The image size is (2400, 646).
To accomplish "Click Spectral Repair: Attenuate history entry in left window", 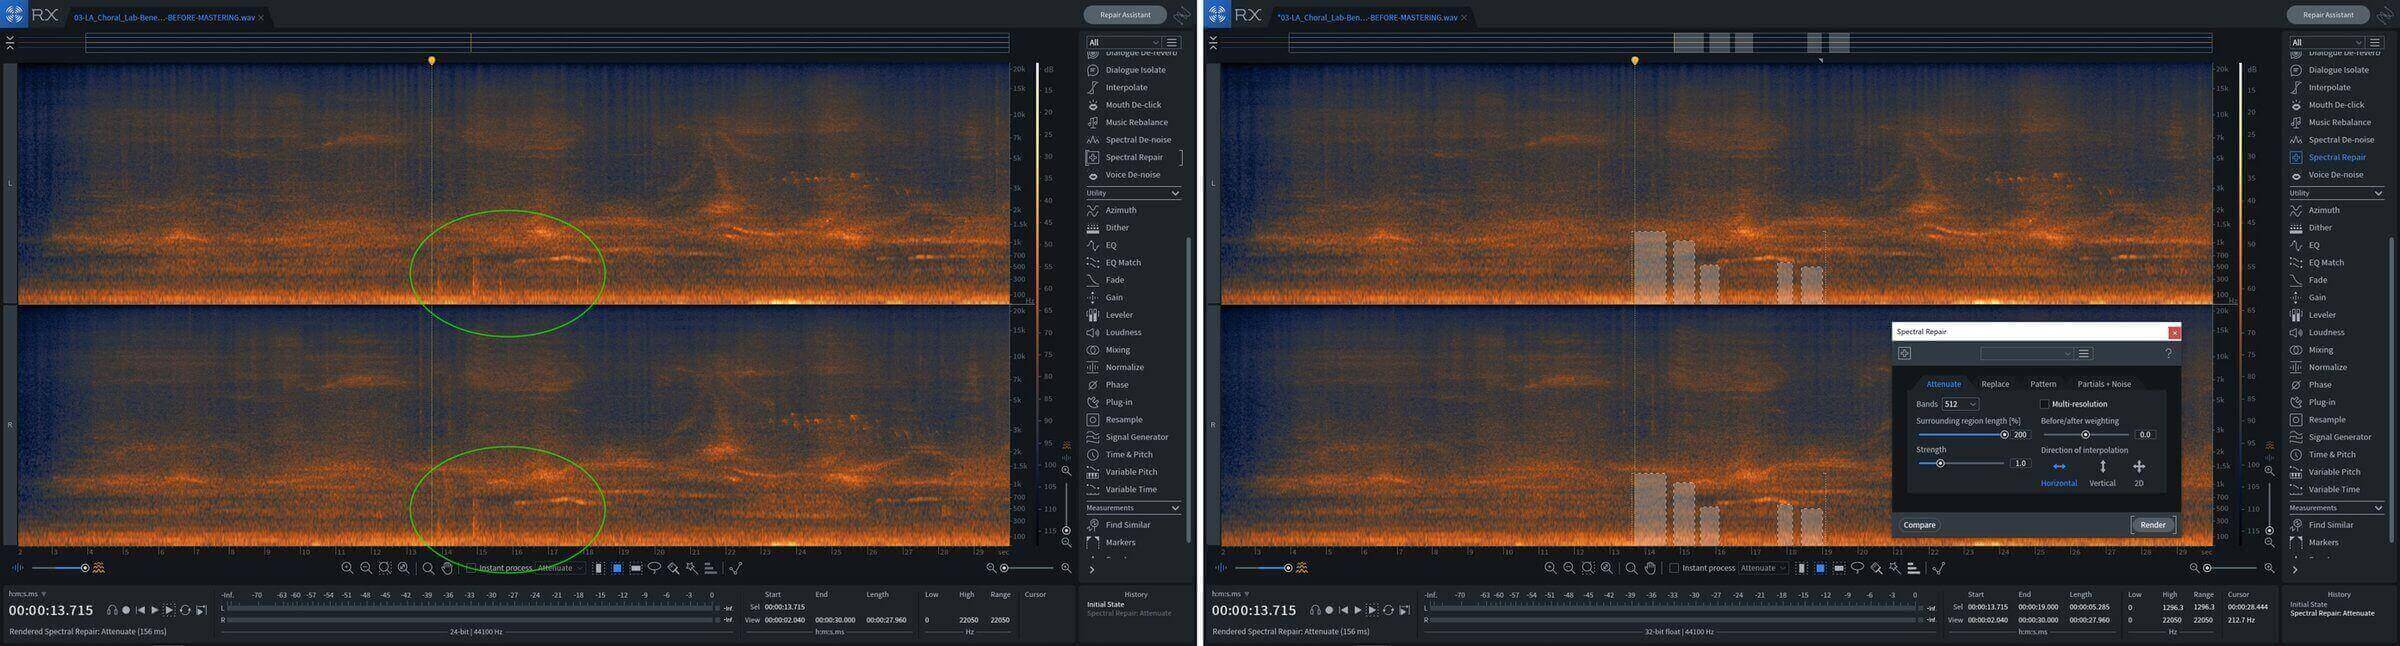I will 1129,613.
